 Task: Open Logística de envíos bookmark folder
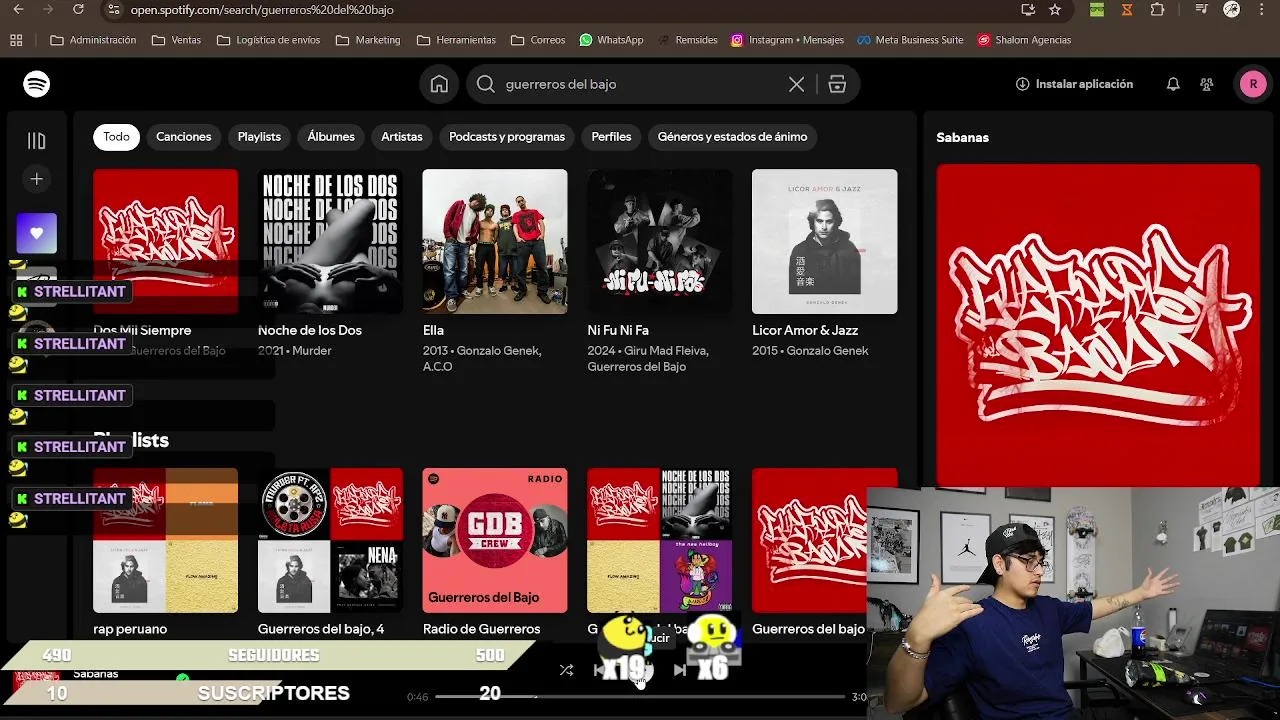click(268, 41)
